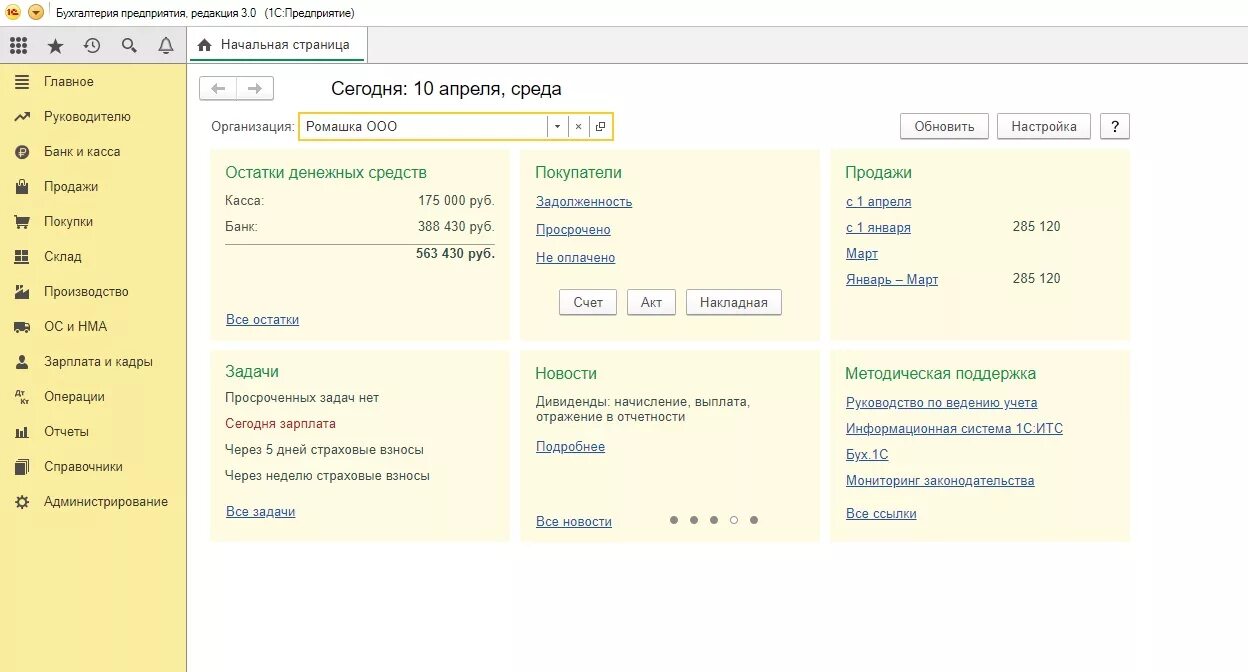
Task: Create a document with the Накладная button
Action: pyautogui.click(x=733, y=302)
